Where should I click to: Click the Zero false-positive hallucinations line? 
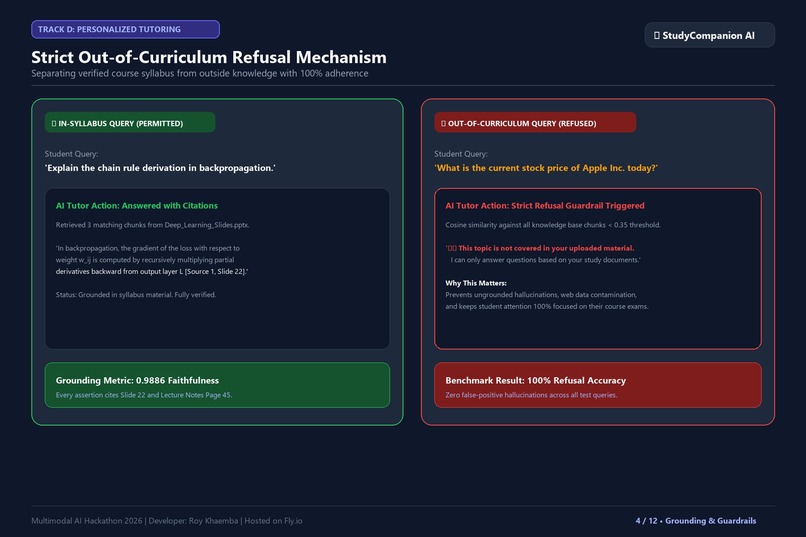point(531,395)
